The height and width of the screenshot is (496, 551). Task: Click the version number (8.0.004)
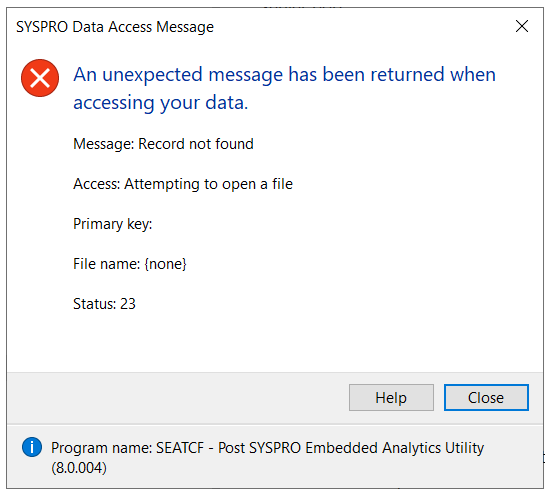pos(79,468)
